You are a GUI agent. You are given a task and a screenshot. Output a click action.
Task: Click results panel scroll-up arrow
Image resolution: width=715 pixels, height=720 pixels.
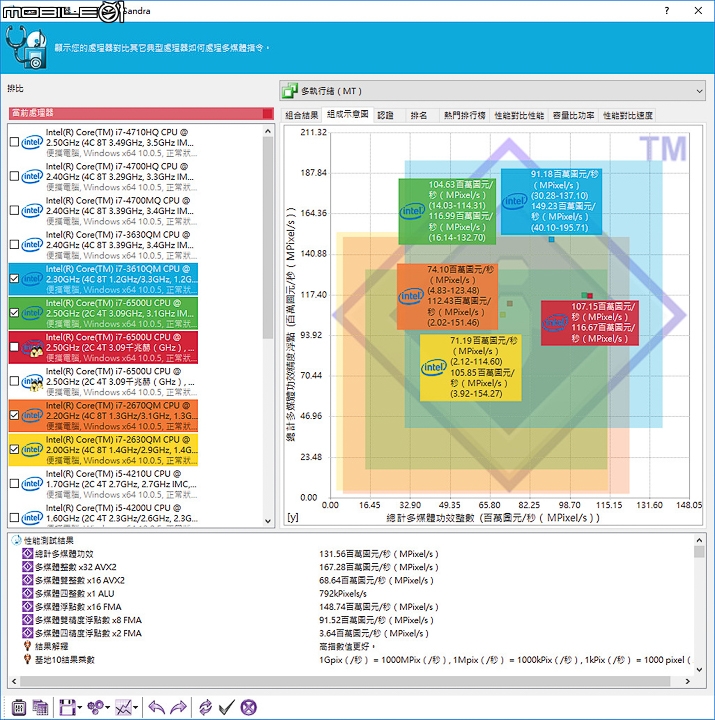[x=699, y=540]
